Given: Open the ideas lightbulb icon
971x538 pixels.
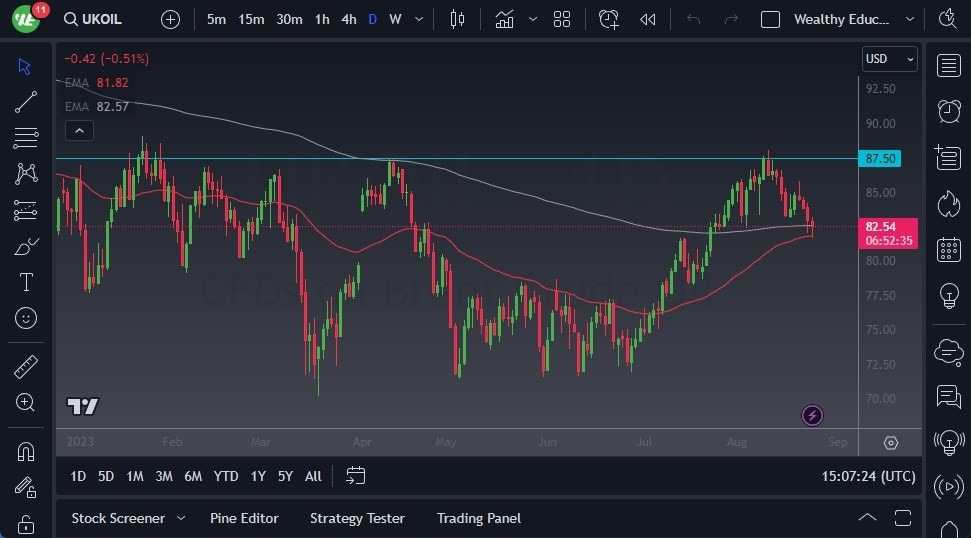Looking at the screenshot, I should click(x=948, y=296).
